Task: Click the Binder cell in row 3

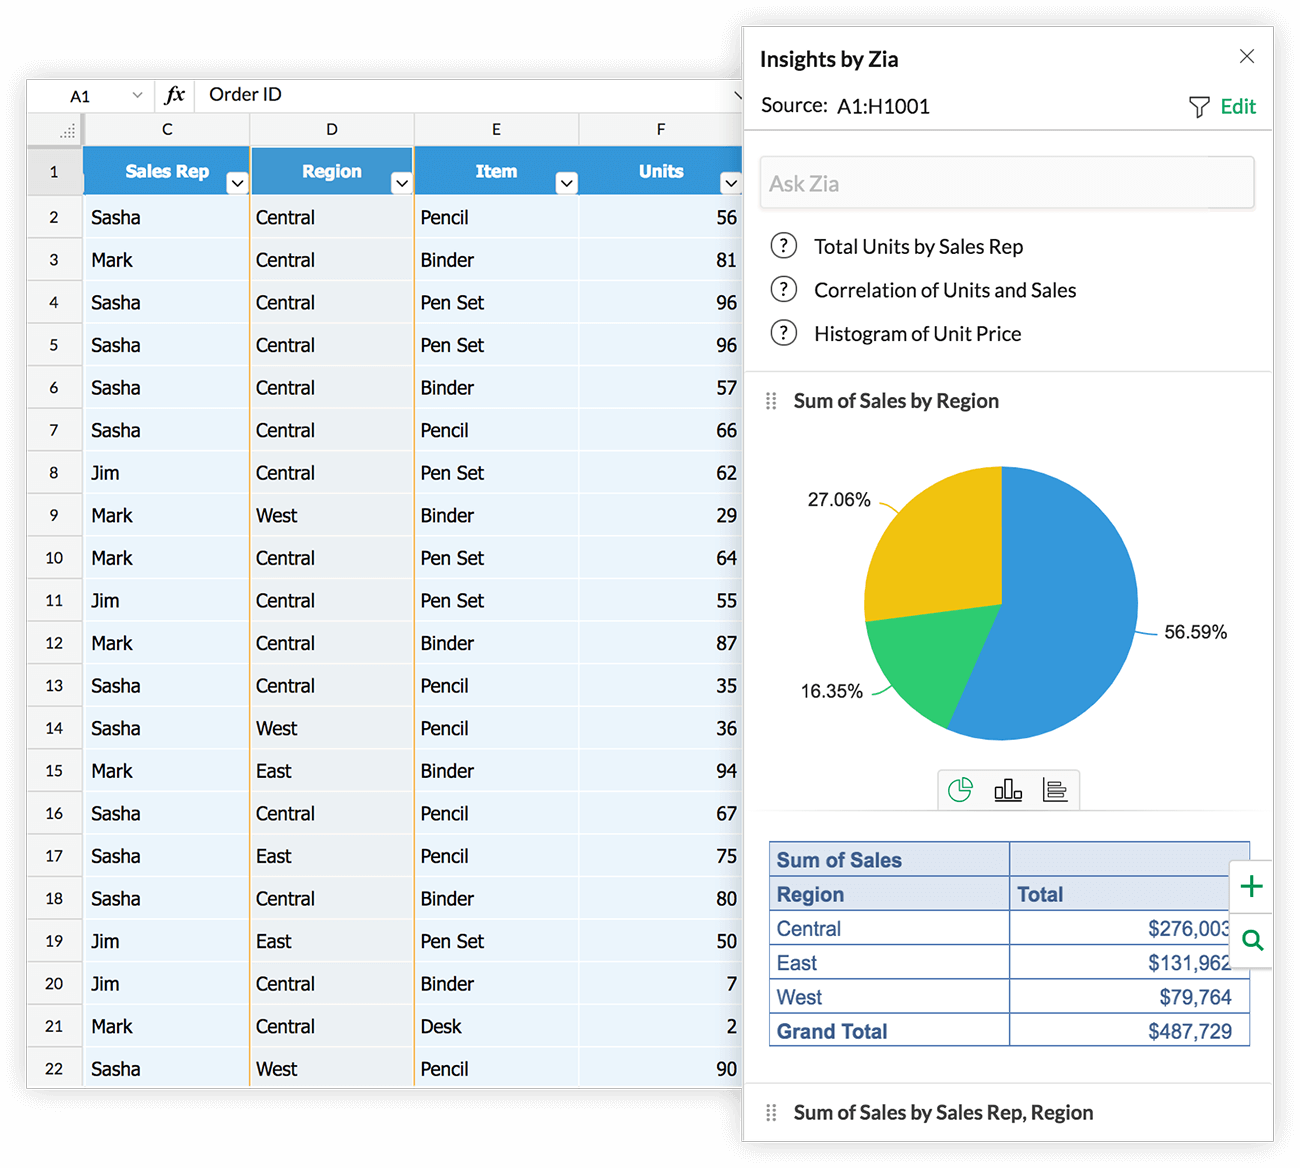Action: (x=496, y=260)
